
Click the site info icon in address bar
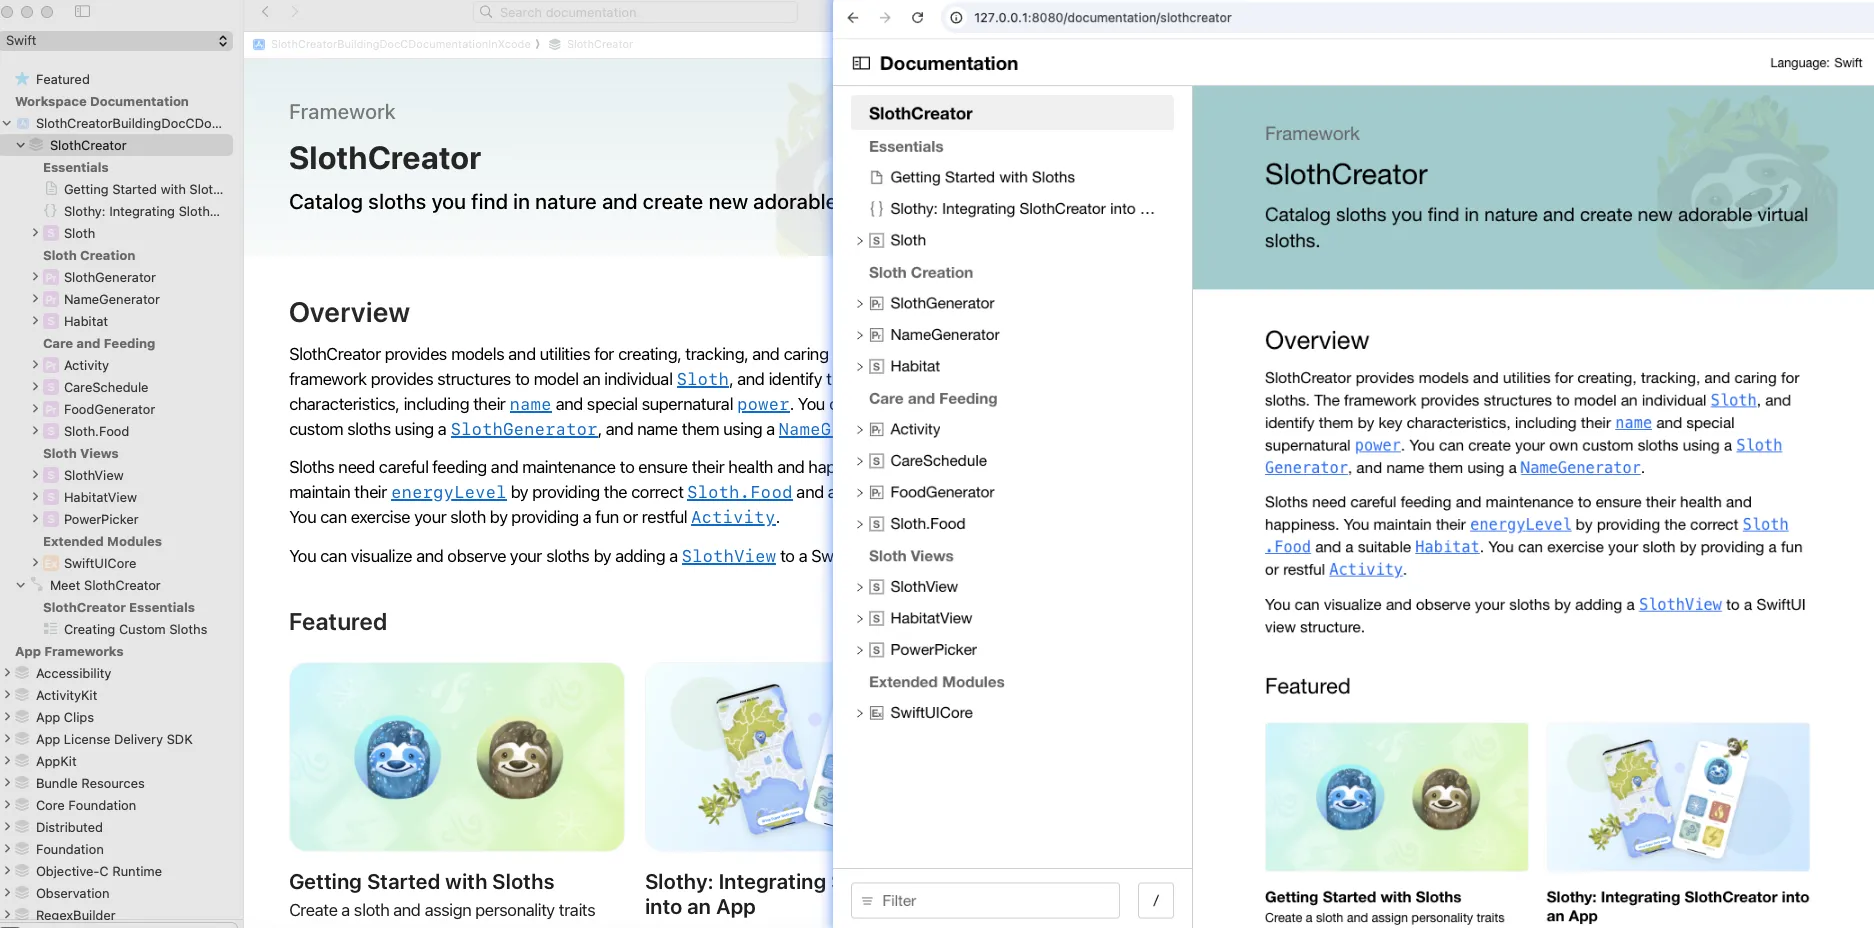coord(956,18)
